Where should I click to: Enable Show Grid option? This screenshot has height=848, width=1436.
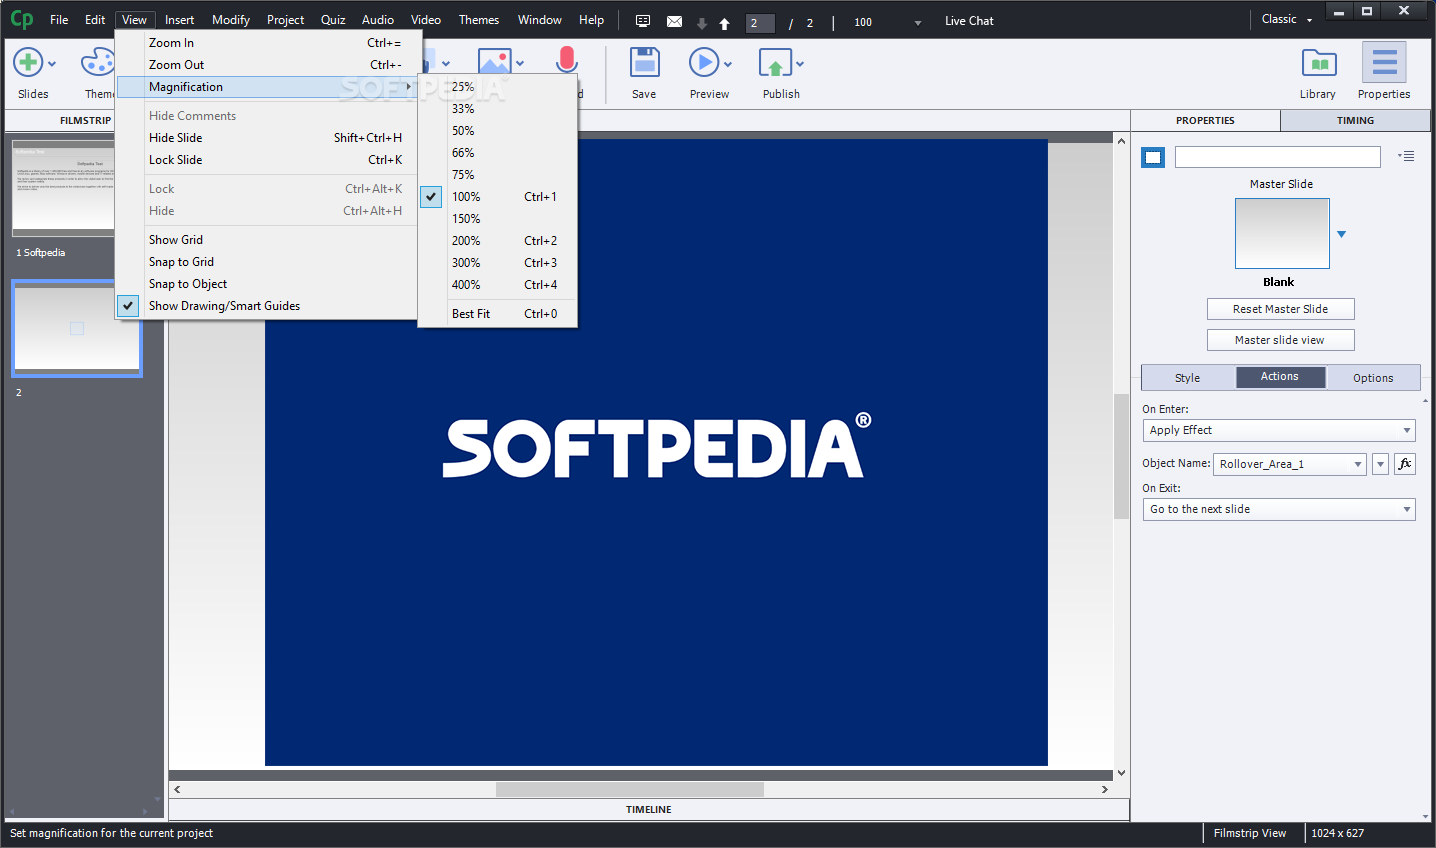pyautogui.click(x=266, y=240)
